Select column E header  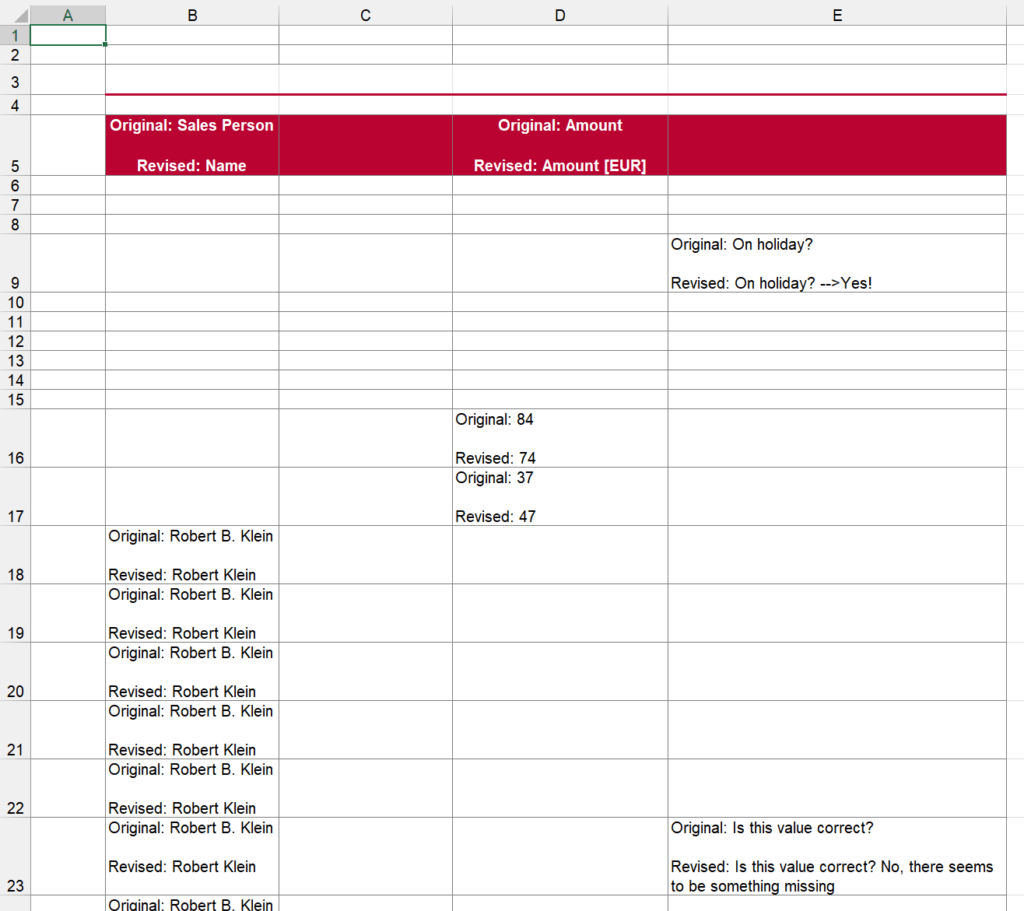[836, 14]
